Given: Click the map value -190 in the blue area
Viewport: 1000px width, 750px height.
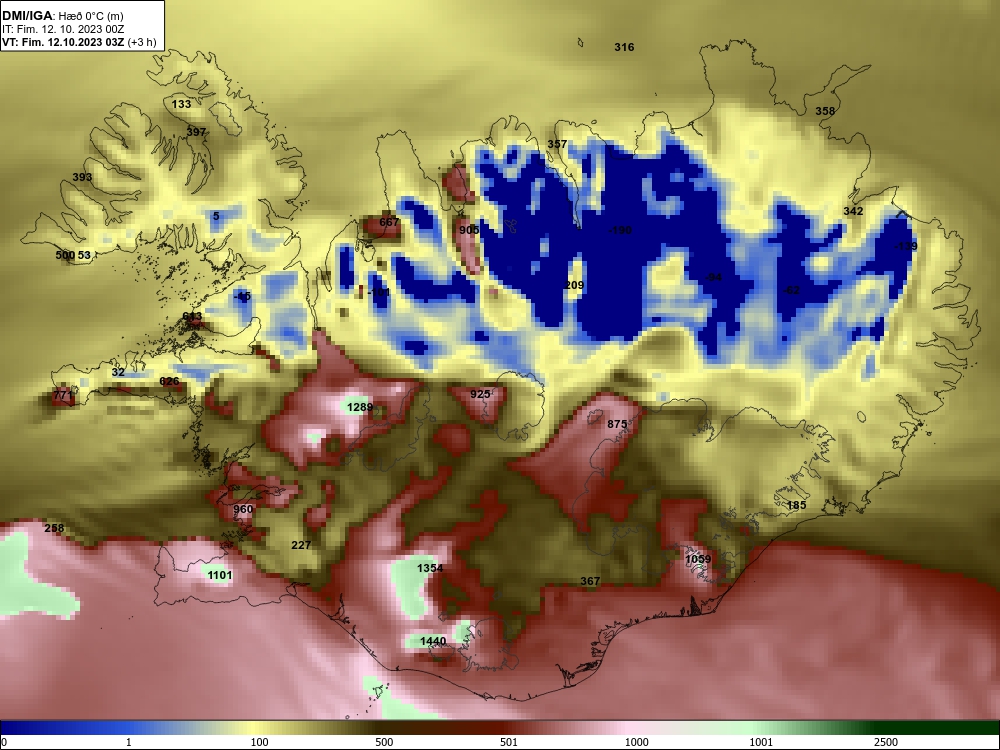Looking at the screenshot, I should click(620, 230).
